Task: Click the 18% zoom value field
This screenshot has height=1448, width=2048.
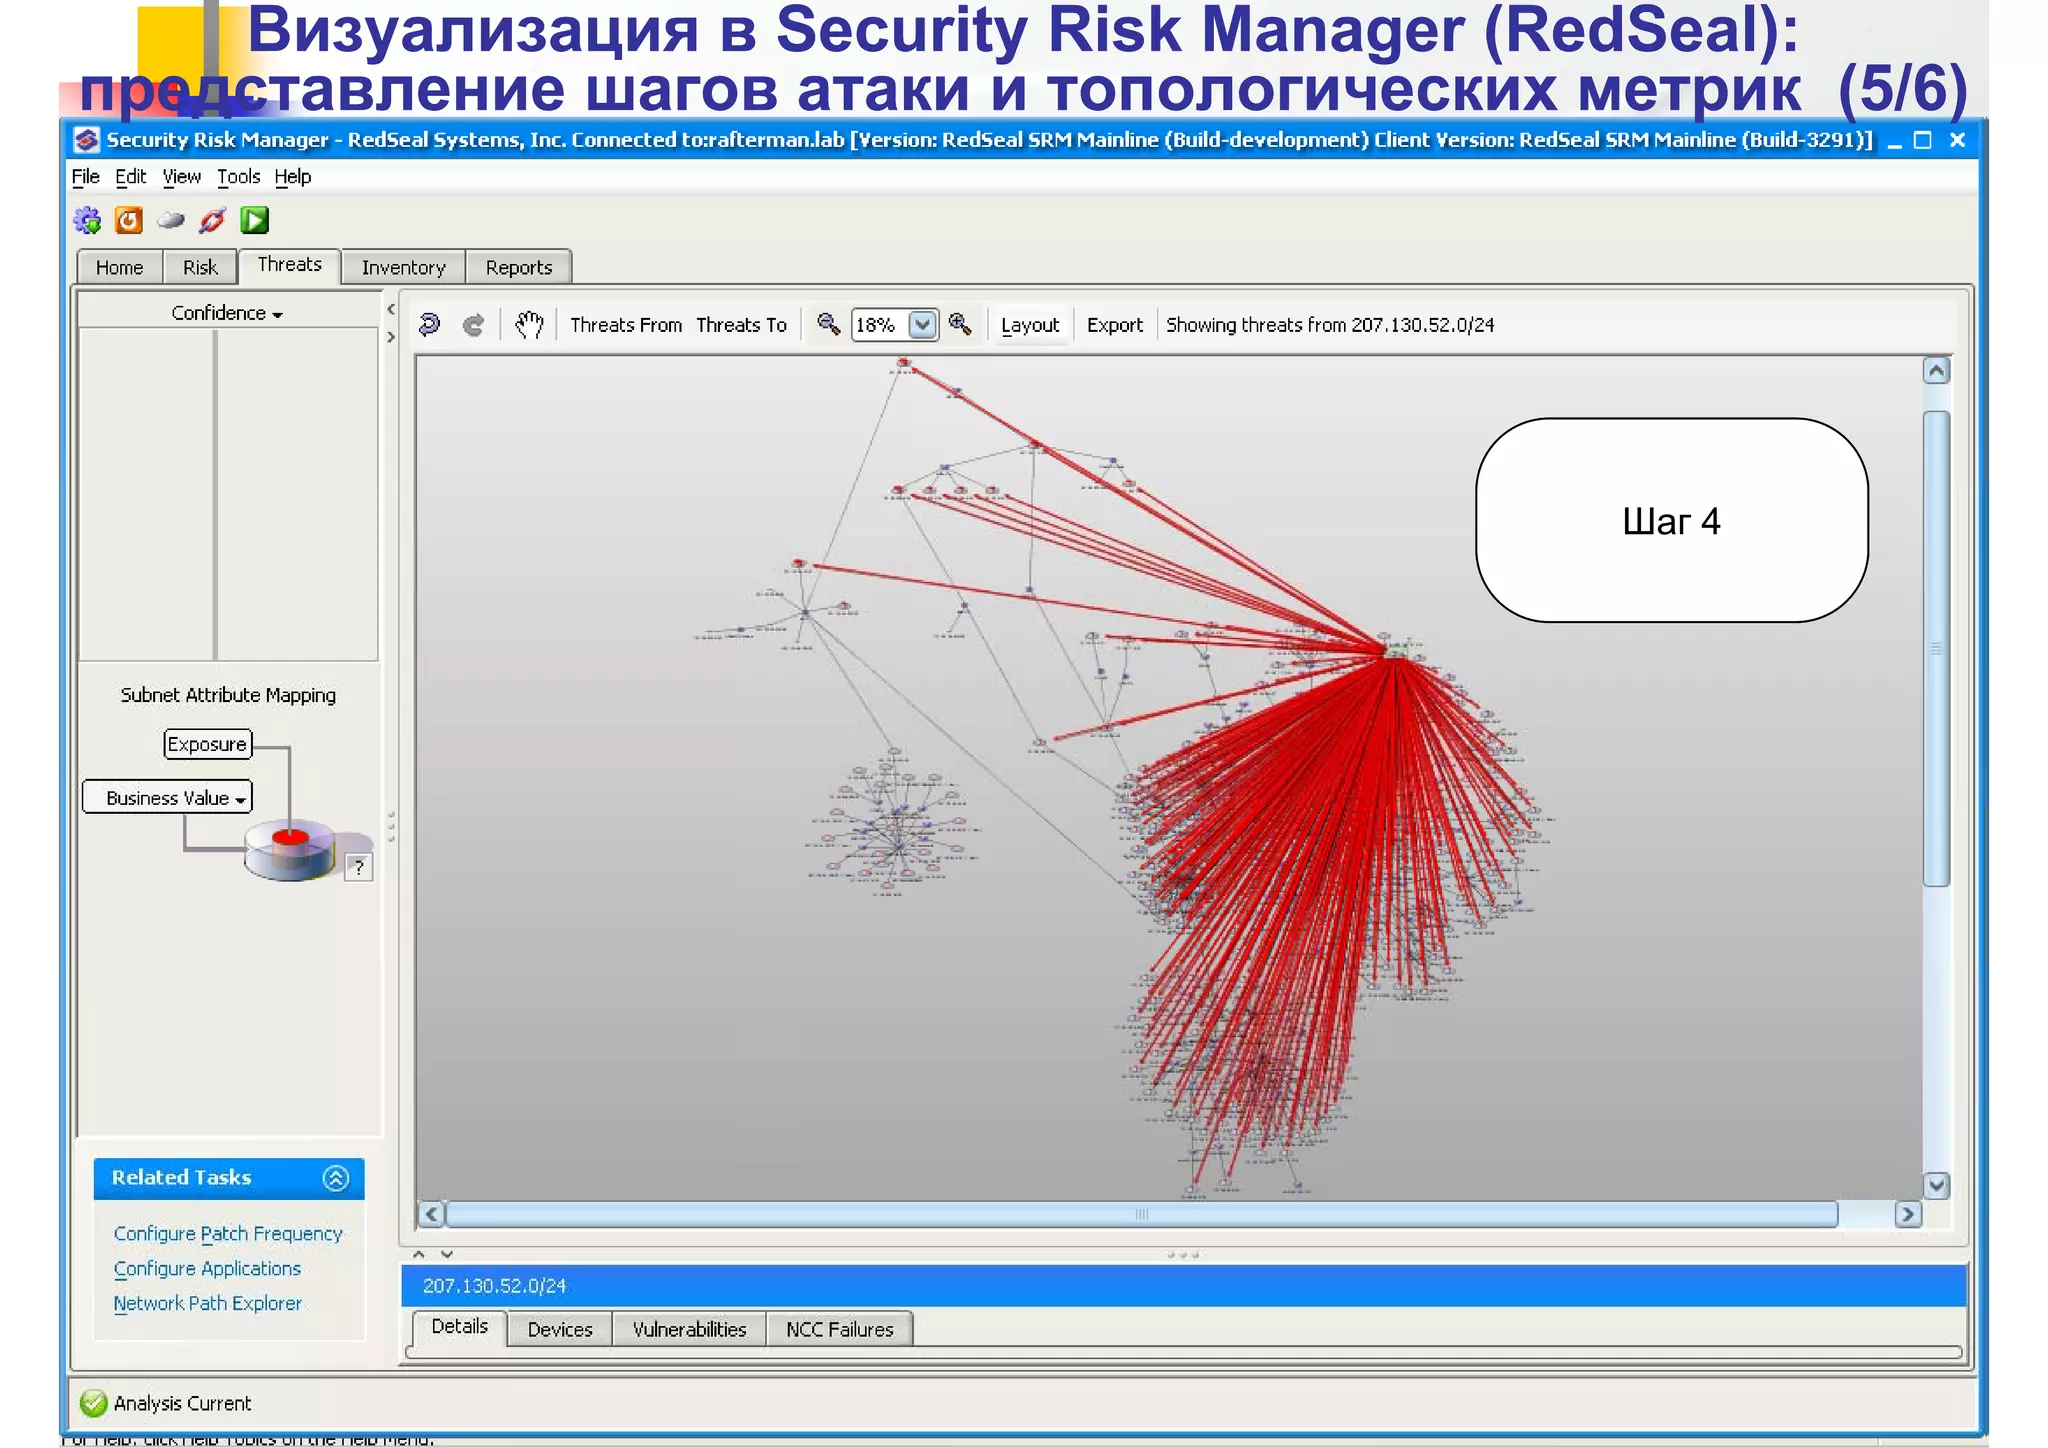Action: tap(880, 325)
